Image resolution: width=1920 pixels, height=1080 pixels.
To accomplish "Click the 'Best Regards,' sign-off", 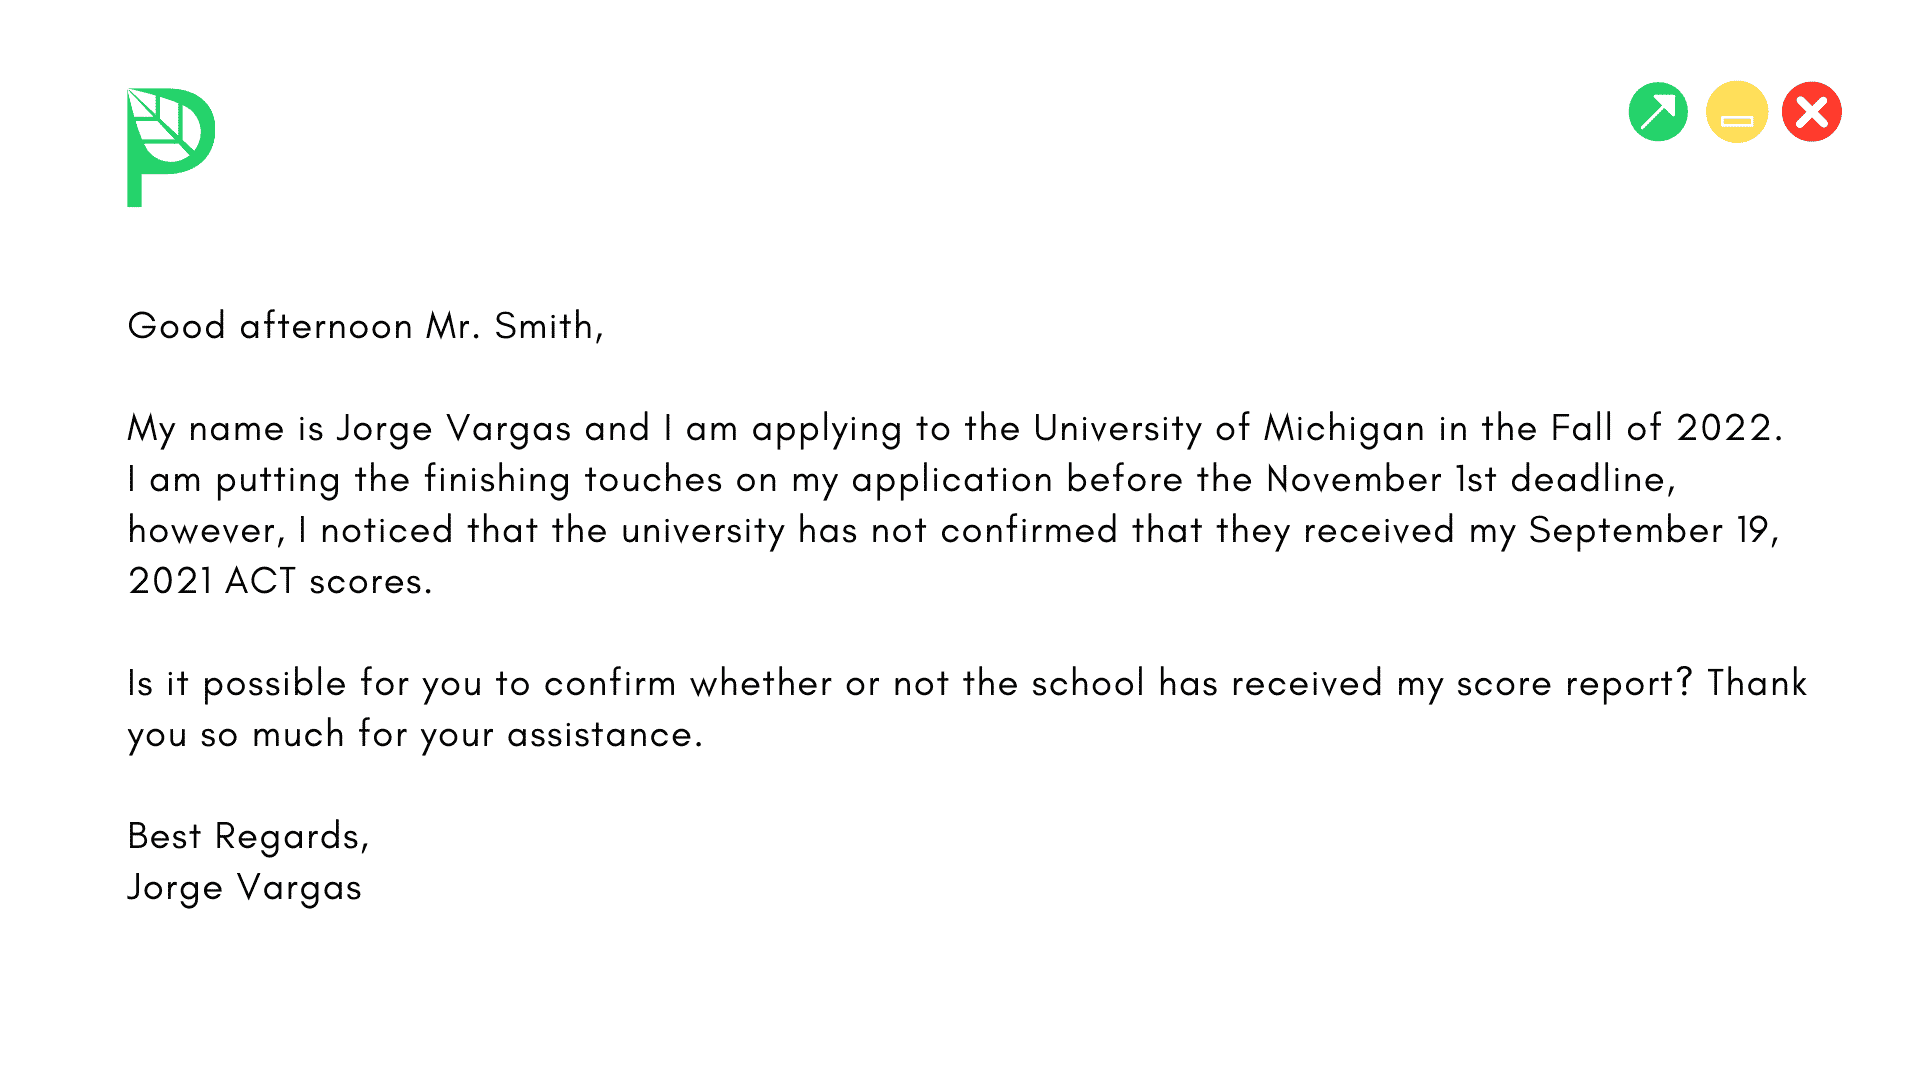I will point(248,836).
